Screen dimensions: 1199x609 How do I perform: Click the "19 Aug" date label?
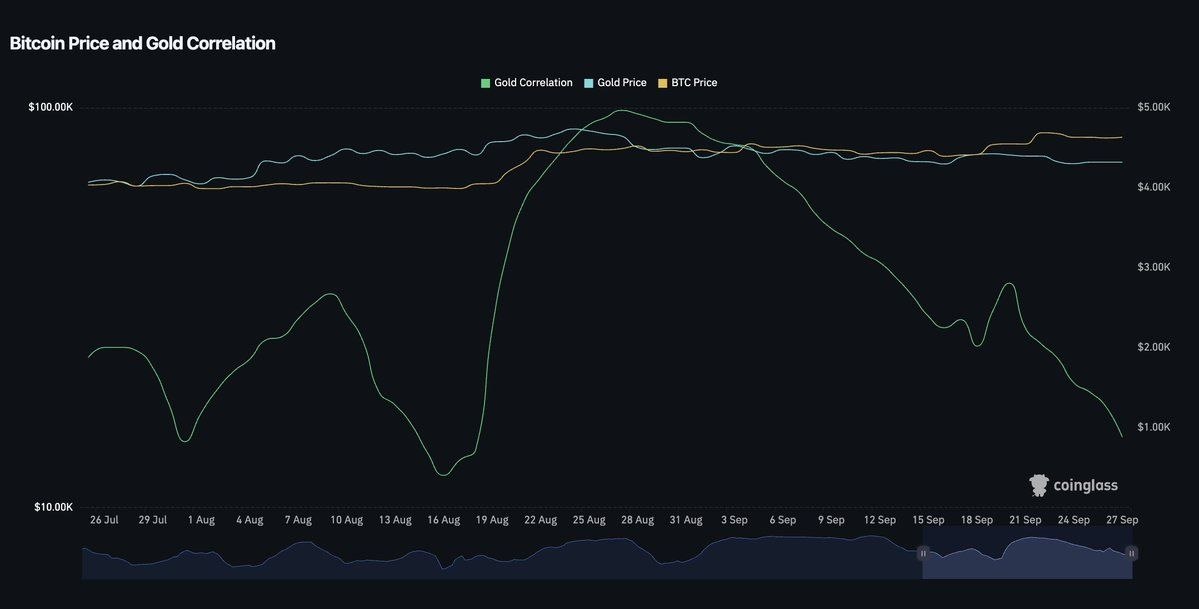(492, 520)
